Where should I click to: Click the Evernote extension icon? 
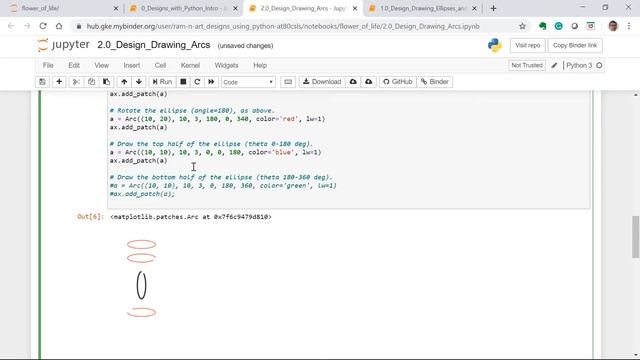tap(542, 26)
